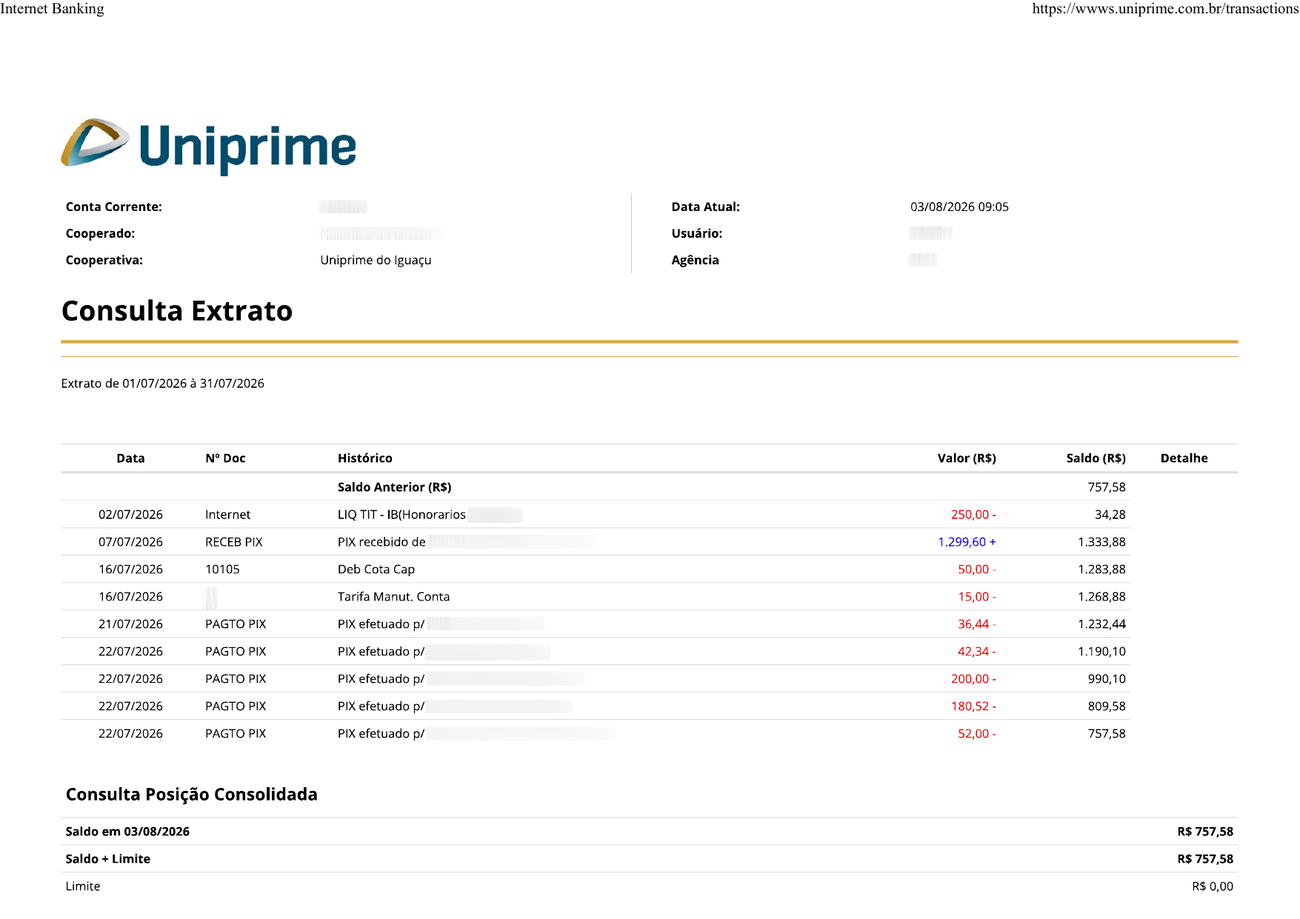This screenshot has width=1300, height=919.
Task: Click the Agência label
Action: coord(695,260)
